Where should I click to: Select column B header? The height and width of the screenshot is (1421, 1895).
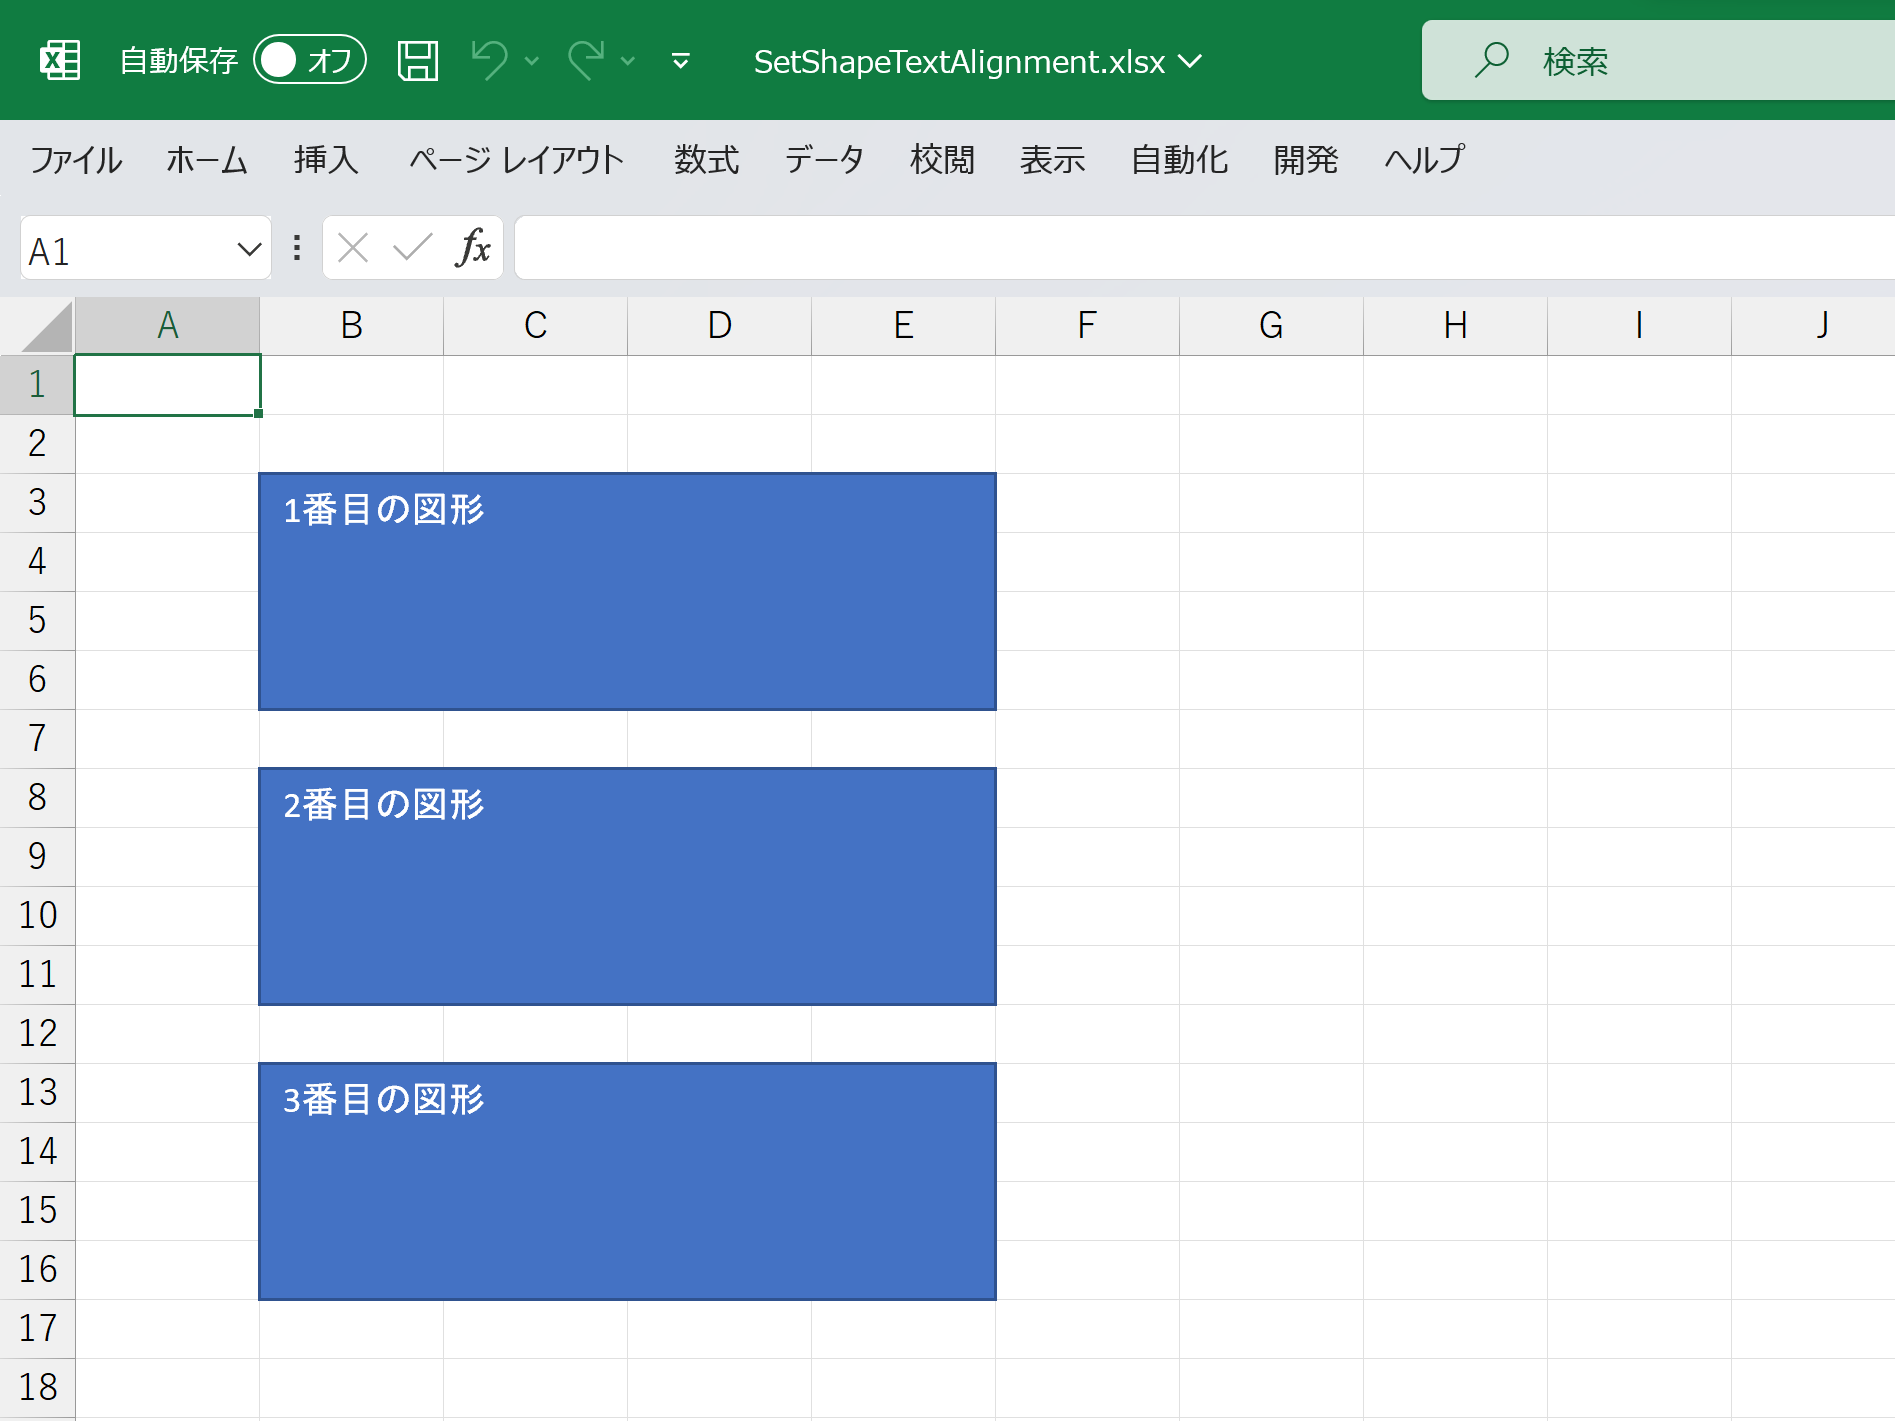[352, 326]
